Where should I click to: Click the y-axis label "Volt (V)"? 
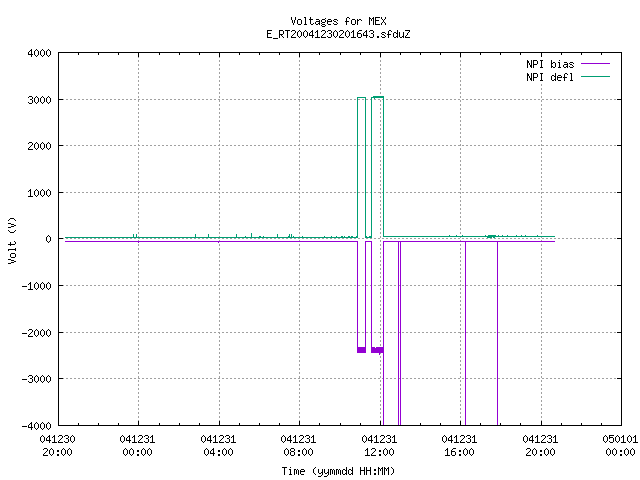(x=12, y=240)
